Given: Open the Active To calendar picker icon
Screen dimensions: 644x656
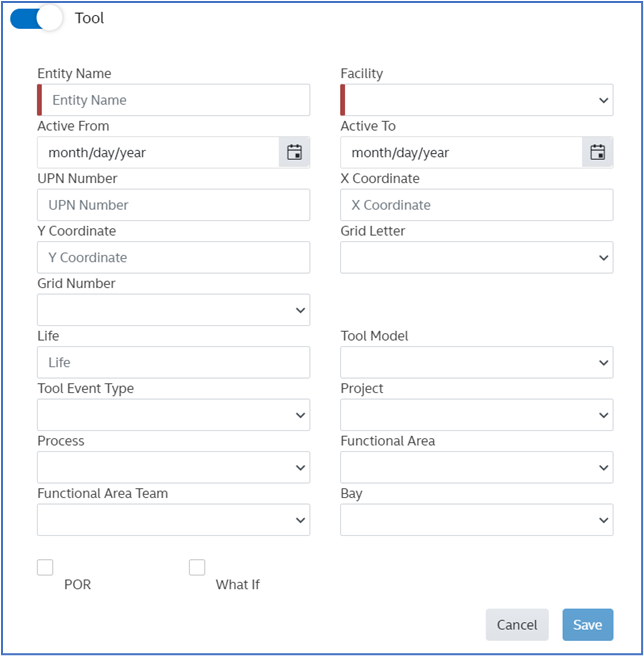Looking at the screenshot, I should (x=597, y=152).
